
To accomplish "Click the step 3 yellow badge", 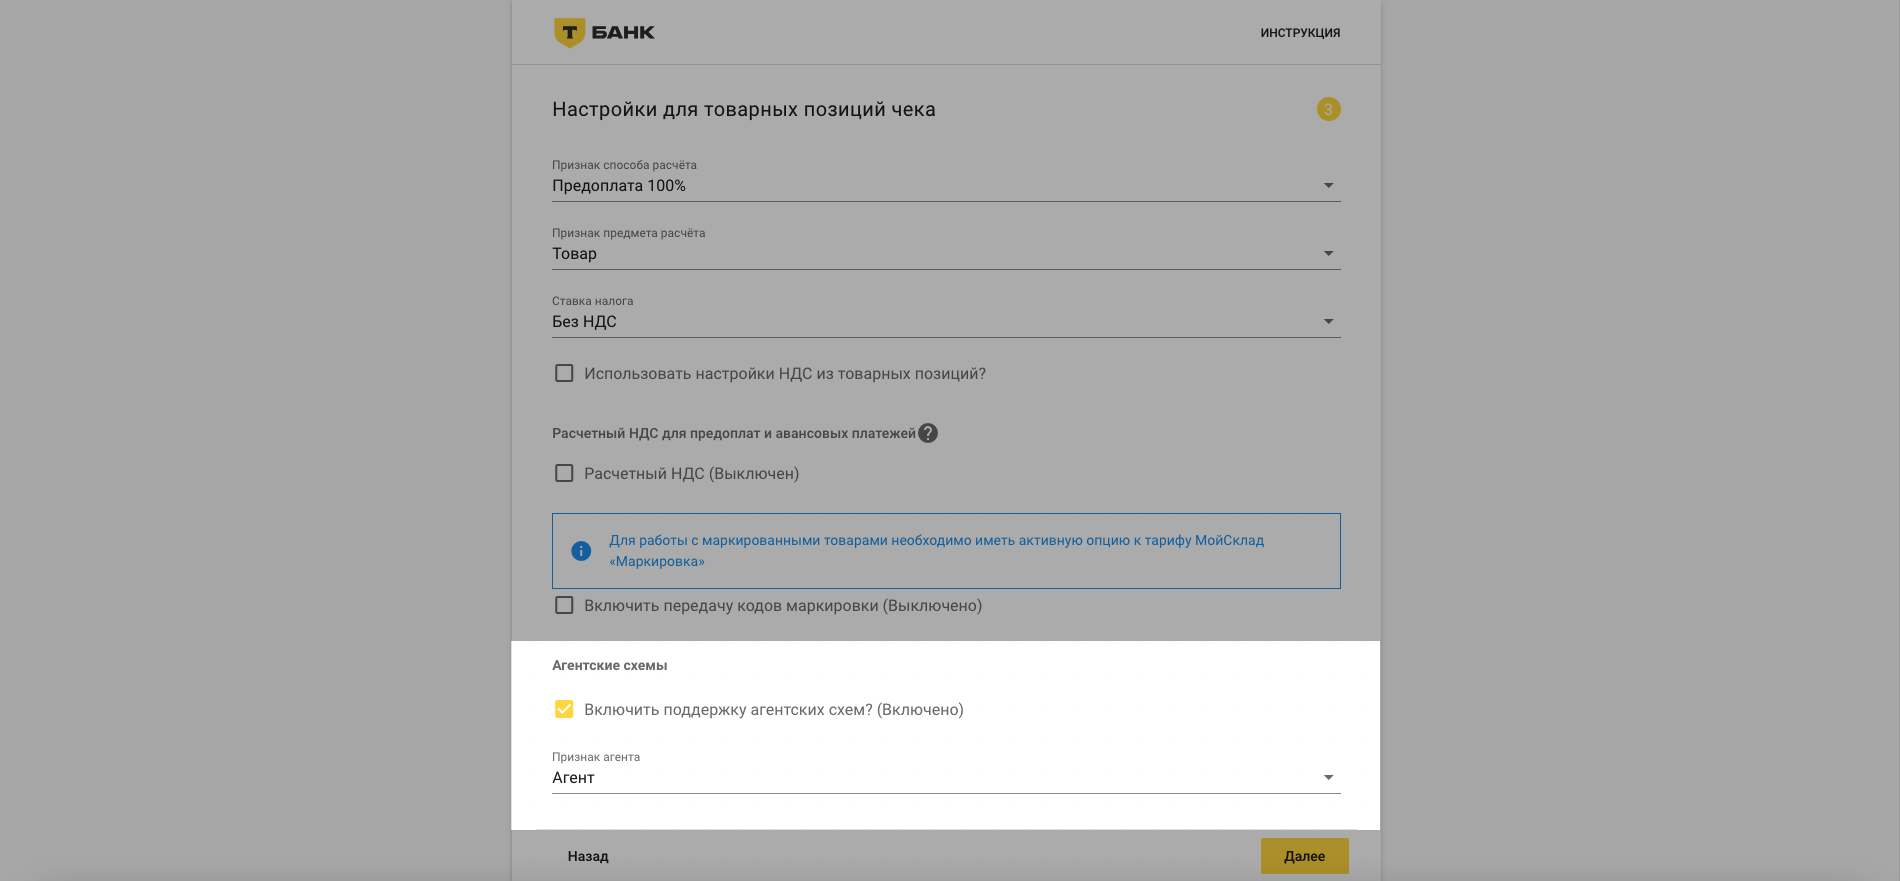I will point(1328,109).
